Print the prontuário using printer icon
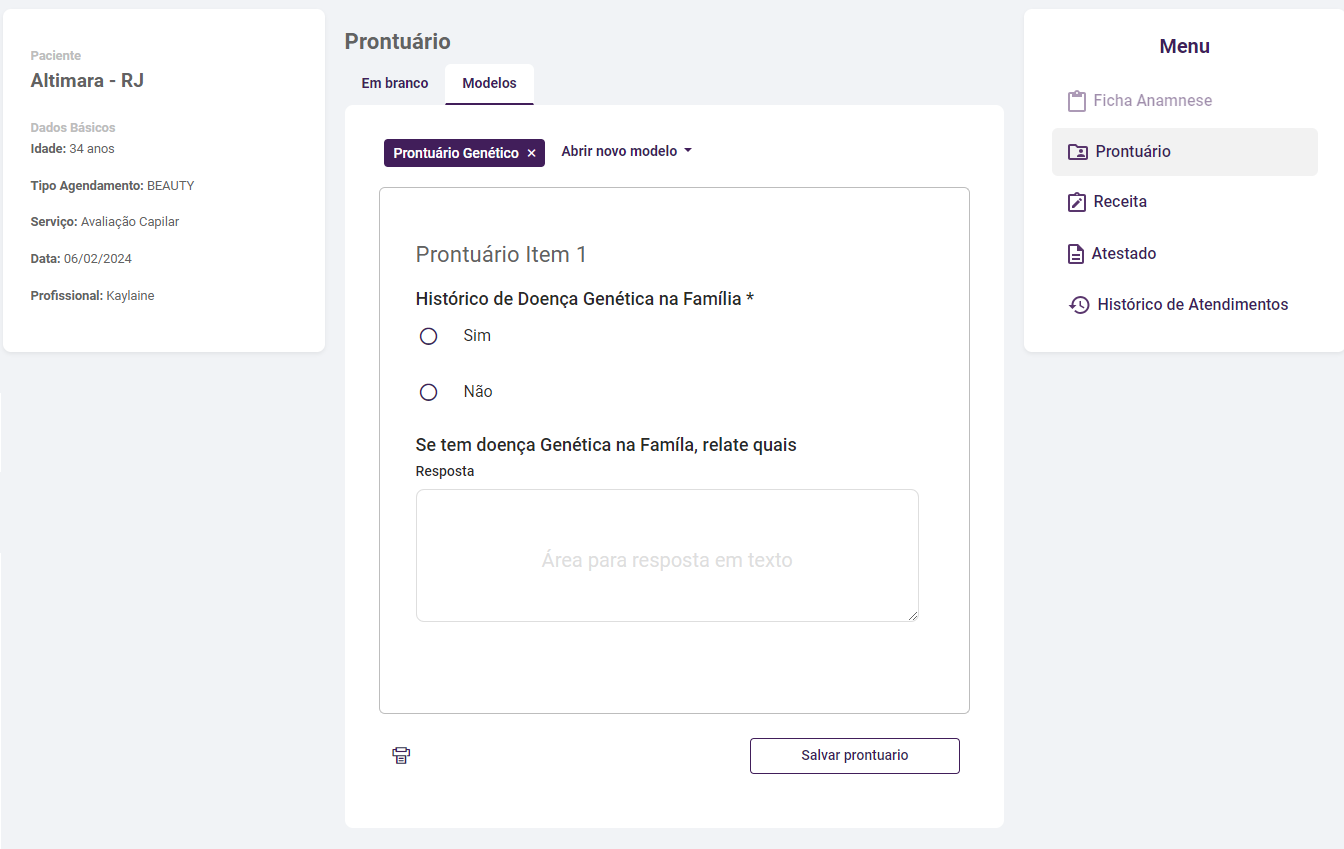This screenshot has width=1344, height=849. [x=401, y=756]
